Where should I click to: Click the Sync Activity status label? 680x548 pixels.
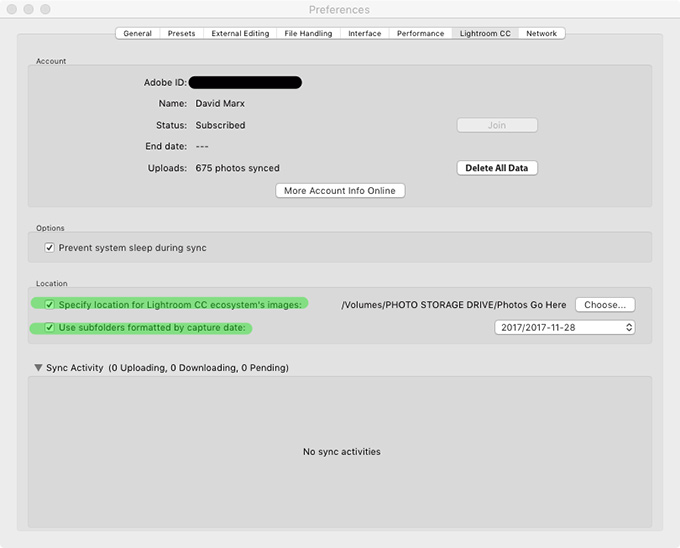coord(167,368)
